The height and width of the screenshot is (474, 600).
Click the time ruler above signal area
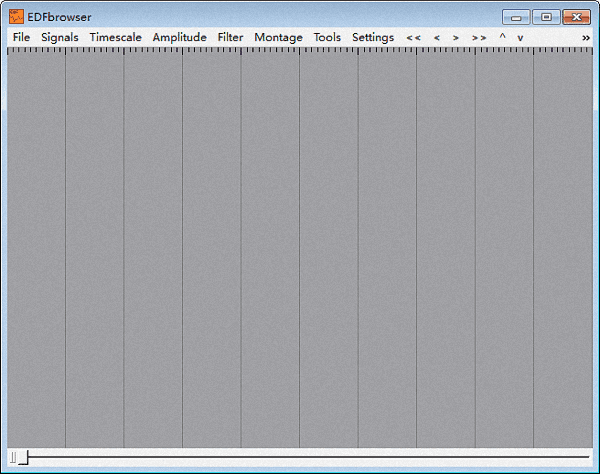pos(300,50)
